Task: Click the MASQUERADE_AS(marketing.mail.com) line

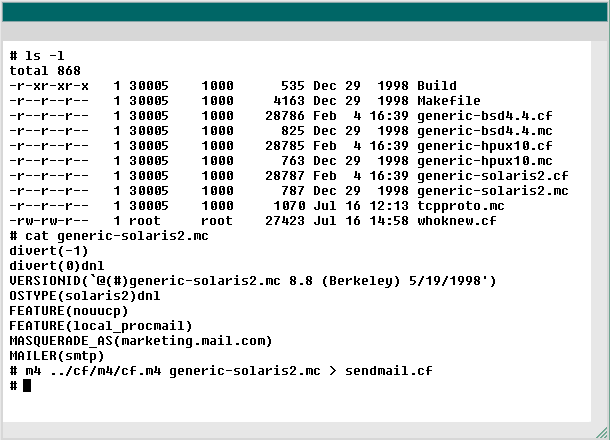Action: (140, 340)
